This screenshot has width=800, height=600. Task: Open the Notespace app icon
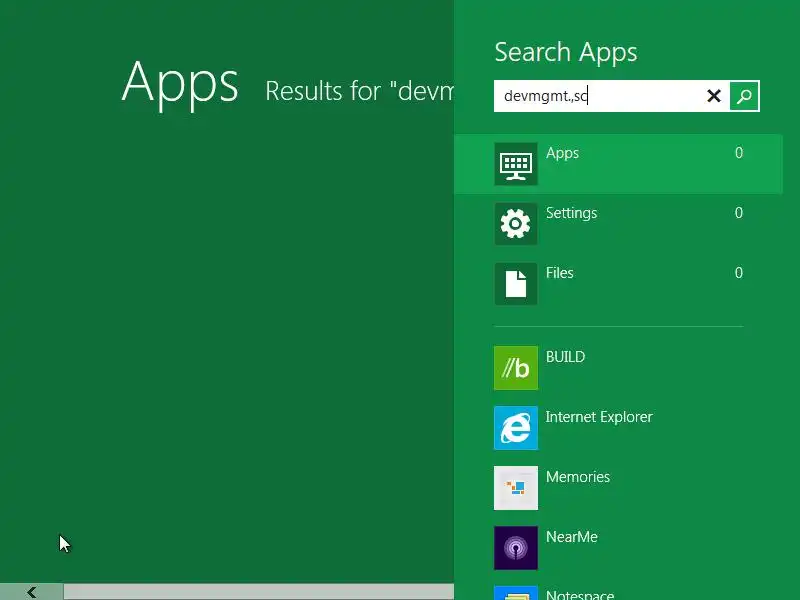(515, 593)
